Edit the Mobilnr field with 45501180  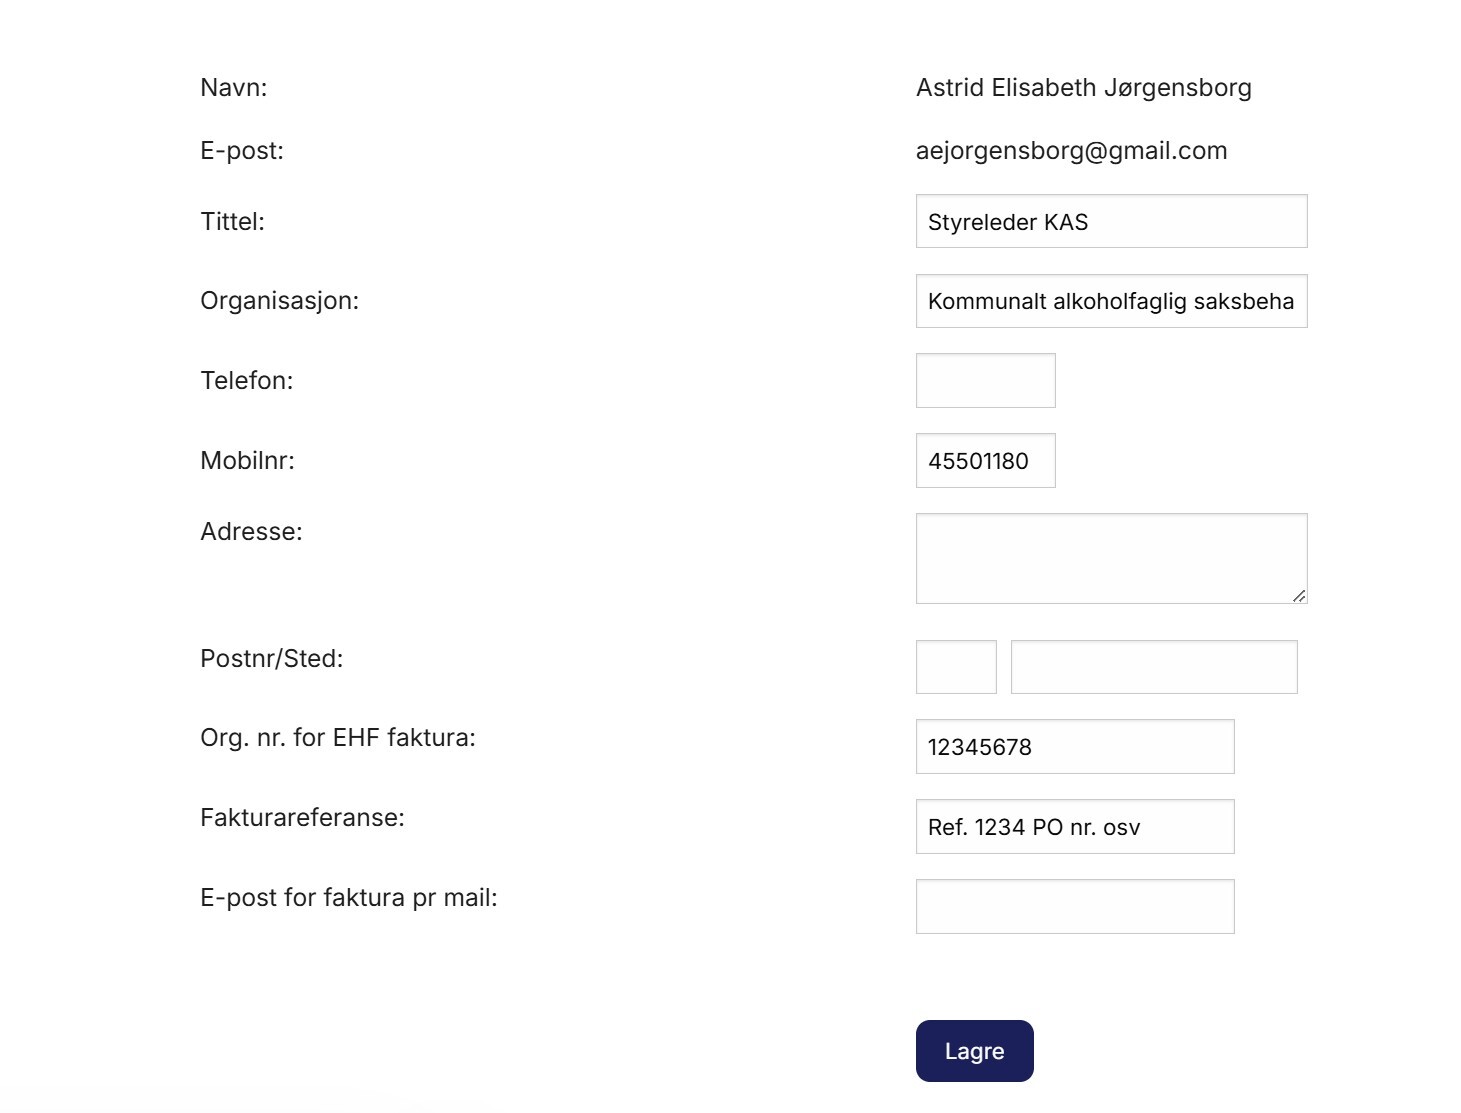pos(985,460)
